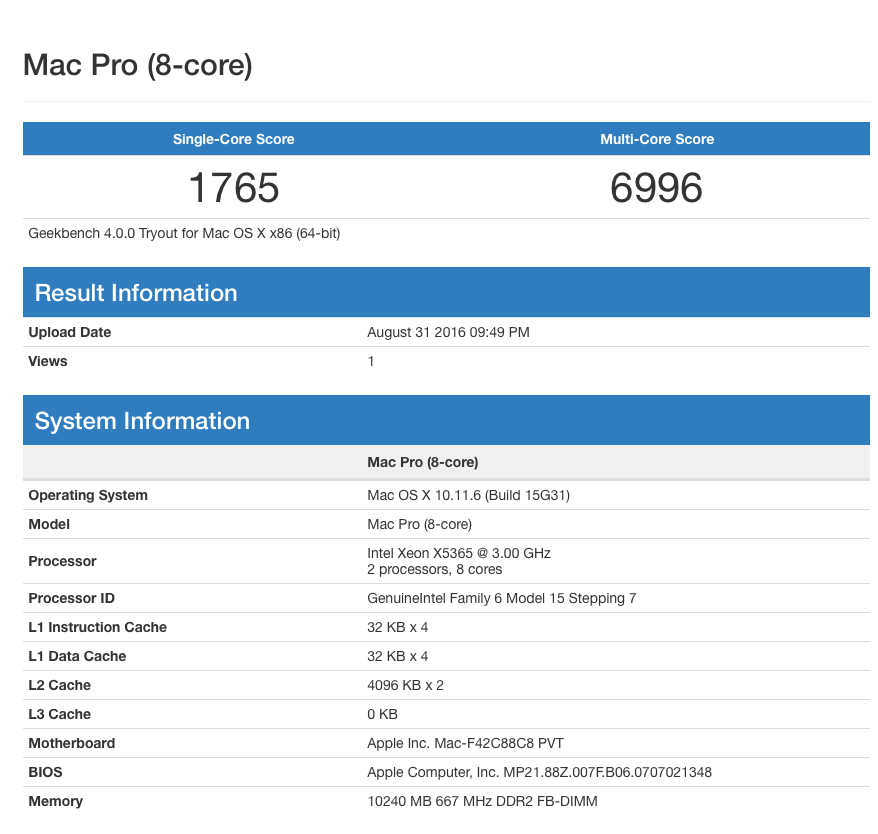This screenshot has height=834, width=878.
Task: Click the L1 Data Cache label
Action: (77, 656)
